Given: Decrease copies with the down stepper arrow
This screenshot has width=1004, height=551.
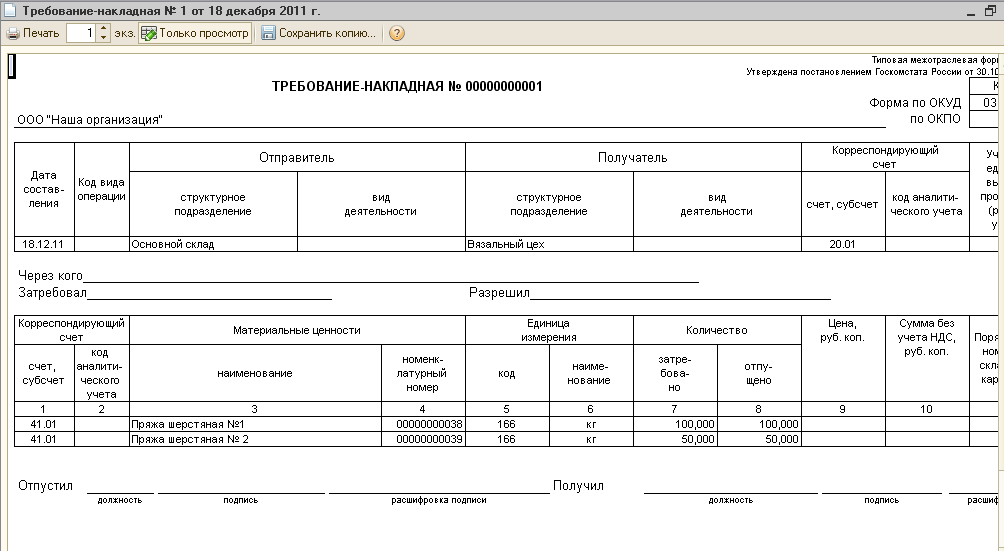Looking at the screenshot, I should pyautogui.click(x=104, y=38).
